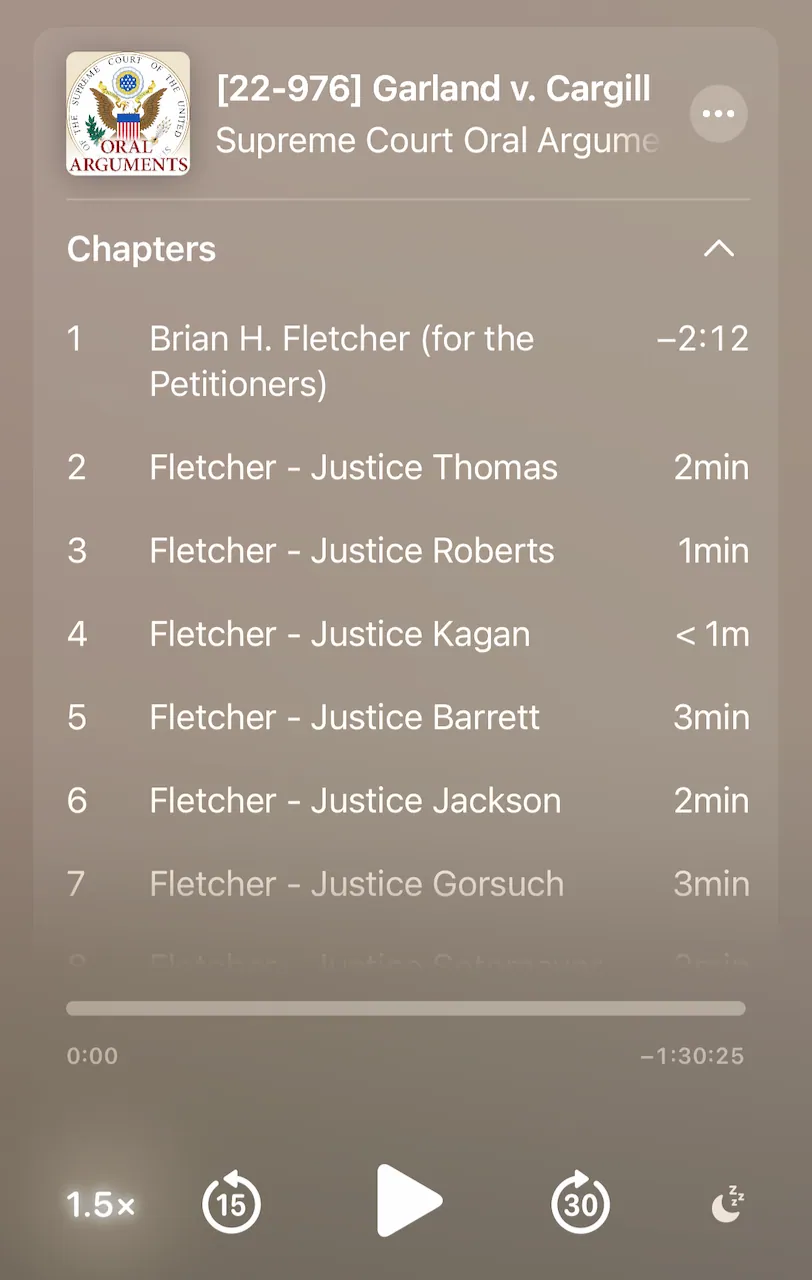The image size is (812, 1280).
Task: Tap the Garland v. Cargill episode title
Action: 434,89
